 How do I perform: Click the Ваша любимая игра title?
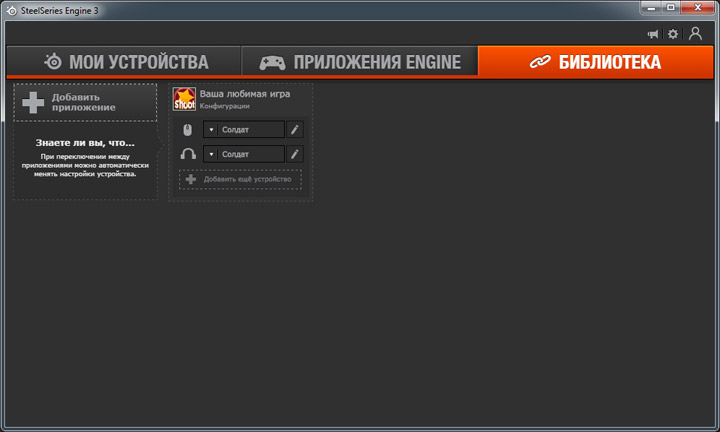(x=245, y=94)
